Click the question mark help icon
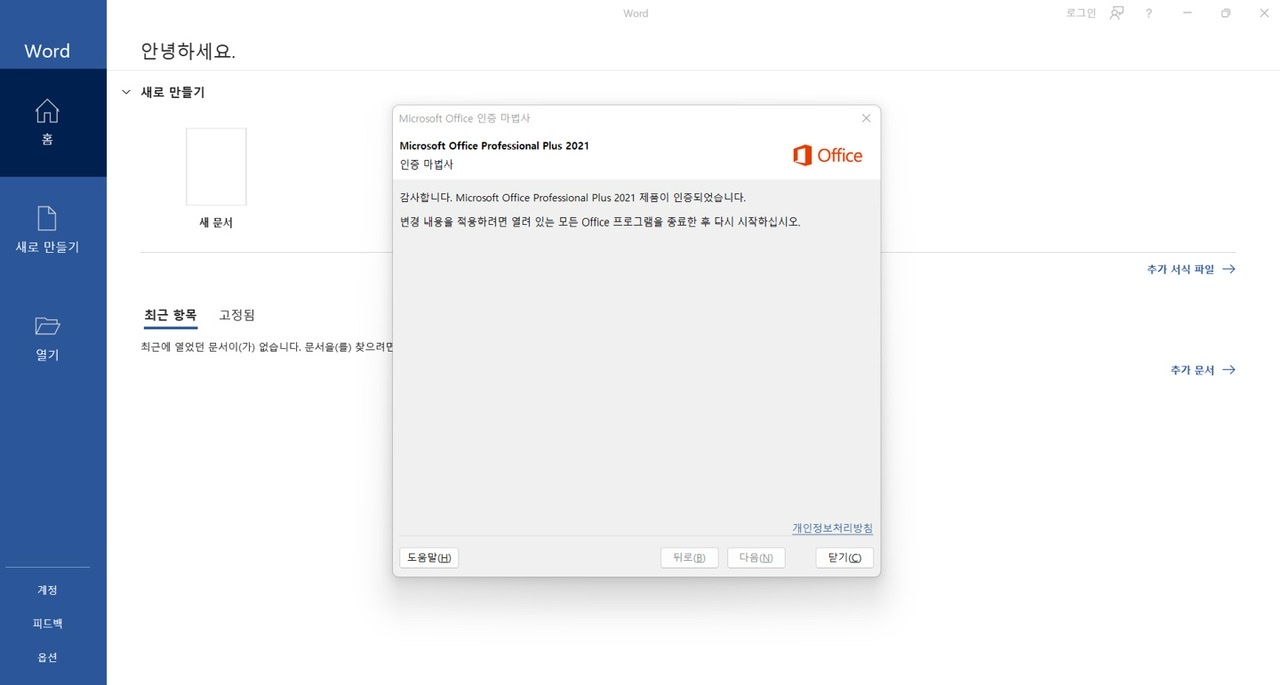 point(1149,13)
